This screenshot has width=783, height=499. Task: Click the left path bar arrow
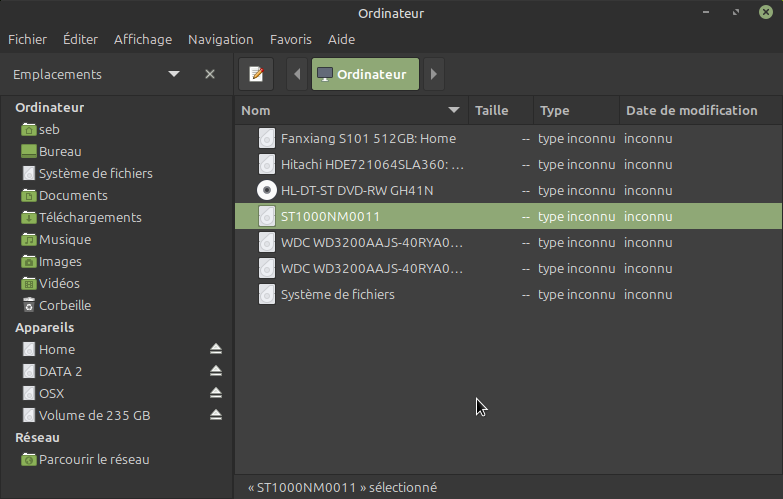tap(297, 74)
